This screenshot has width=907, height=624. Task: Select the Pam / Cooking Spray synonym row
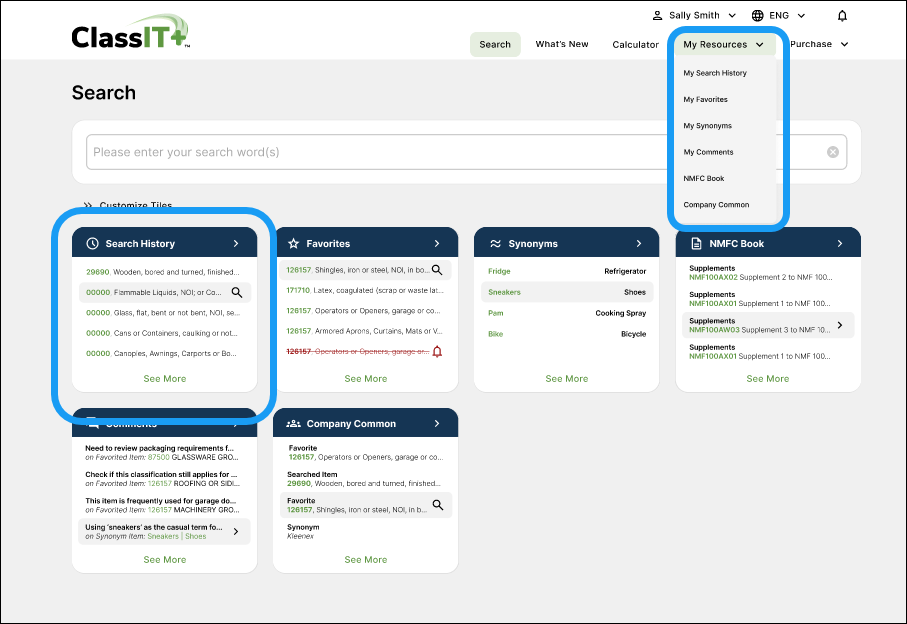567,313
